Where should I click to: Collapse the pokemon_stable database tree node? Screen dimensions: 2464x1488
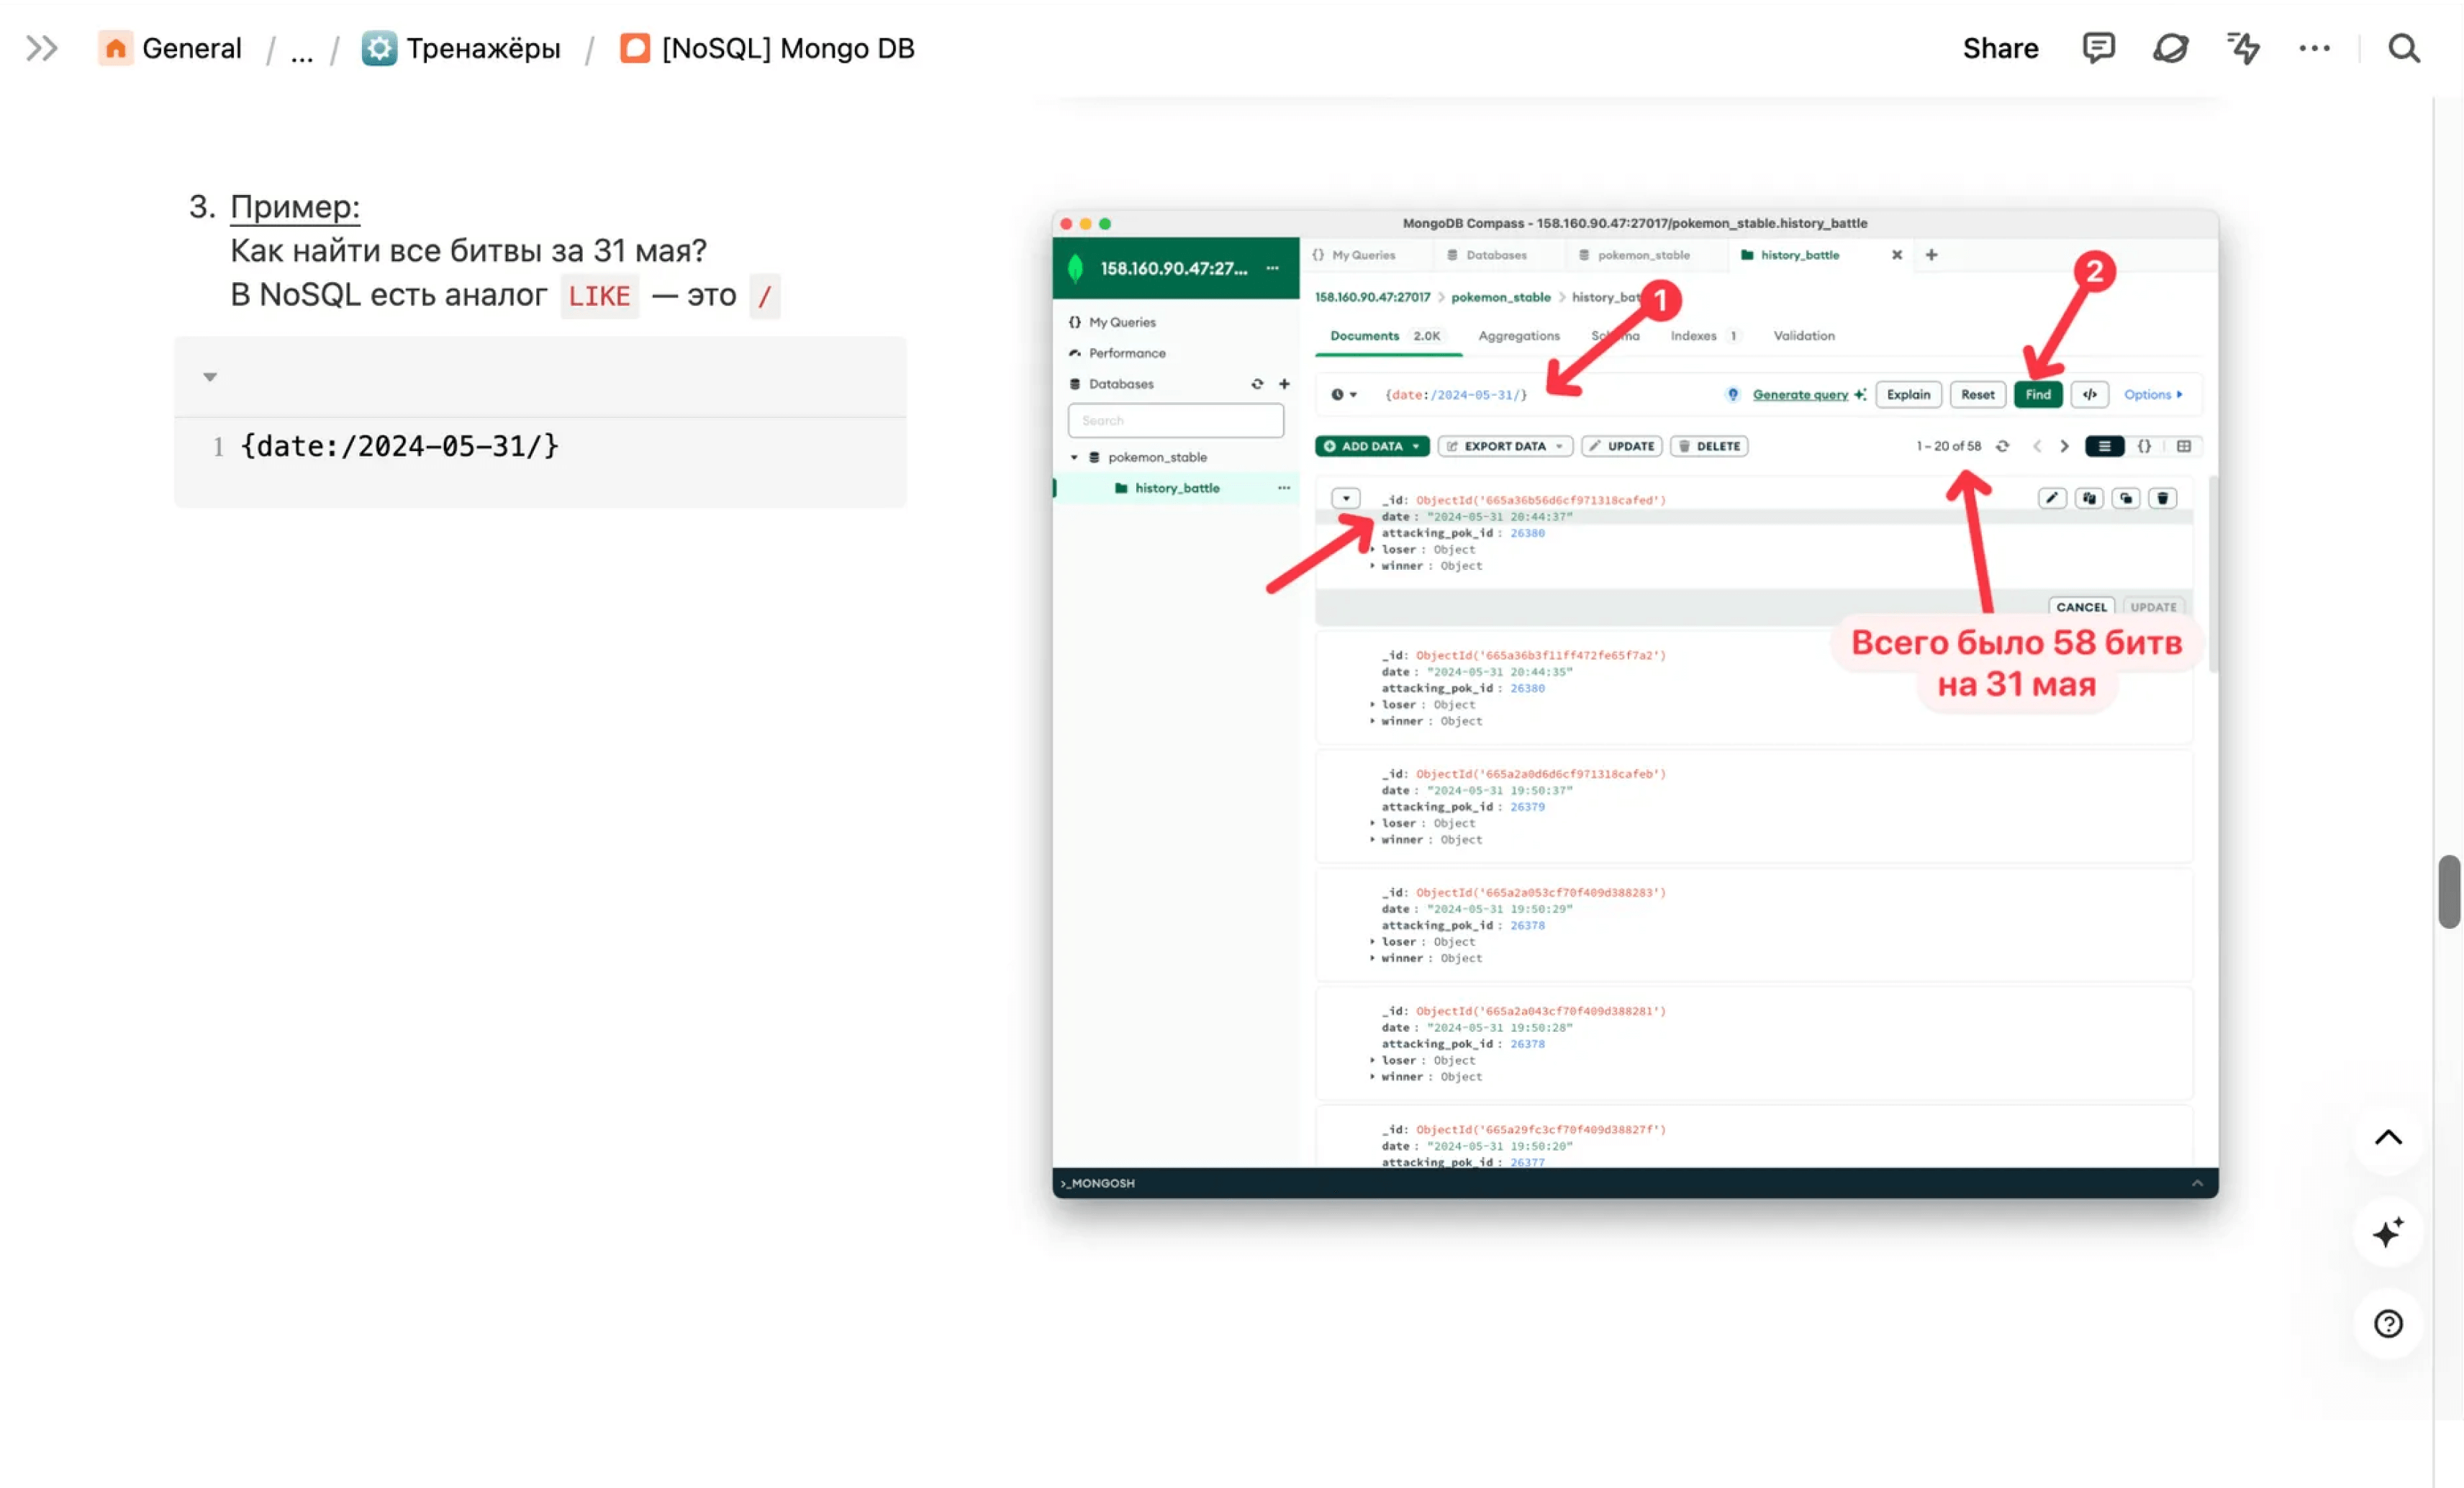1074,457
